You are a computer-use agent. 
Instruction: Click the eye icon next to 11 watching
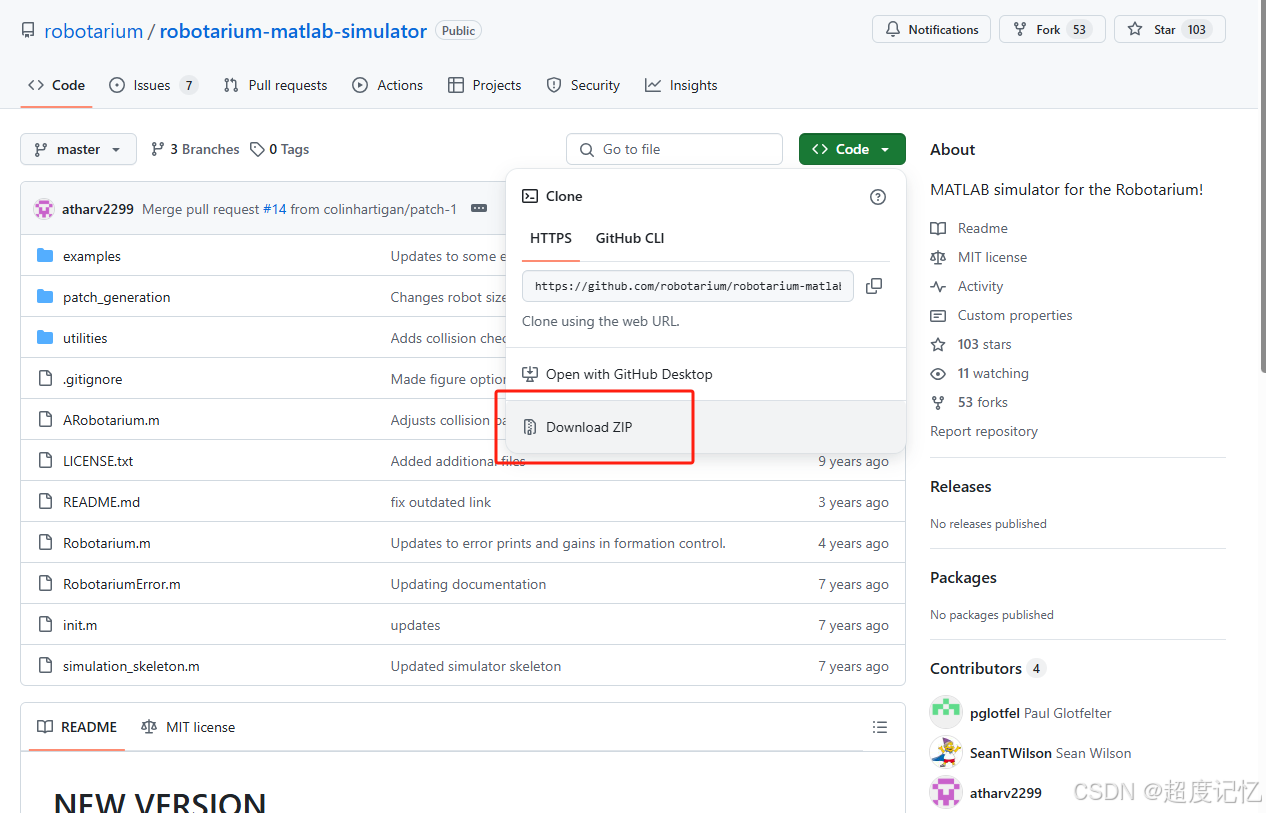pyautogui.click(x=938, y=373)
